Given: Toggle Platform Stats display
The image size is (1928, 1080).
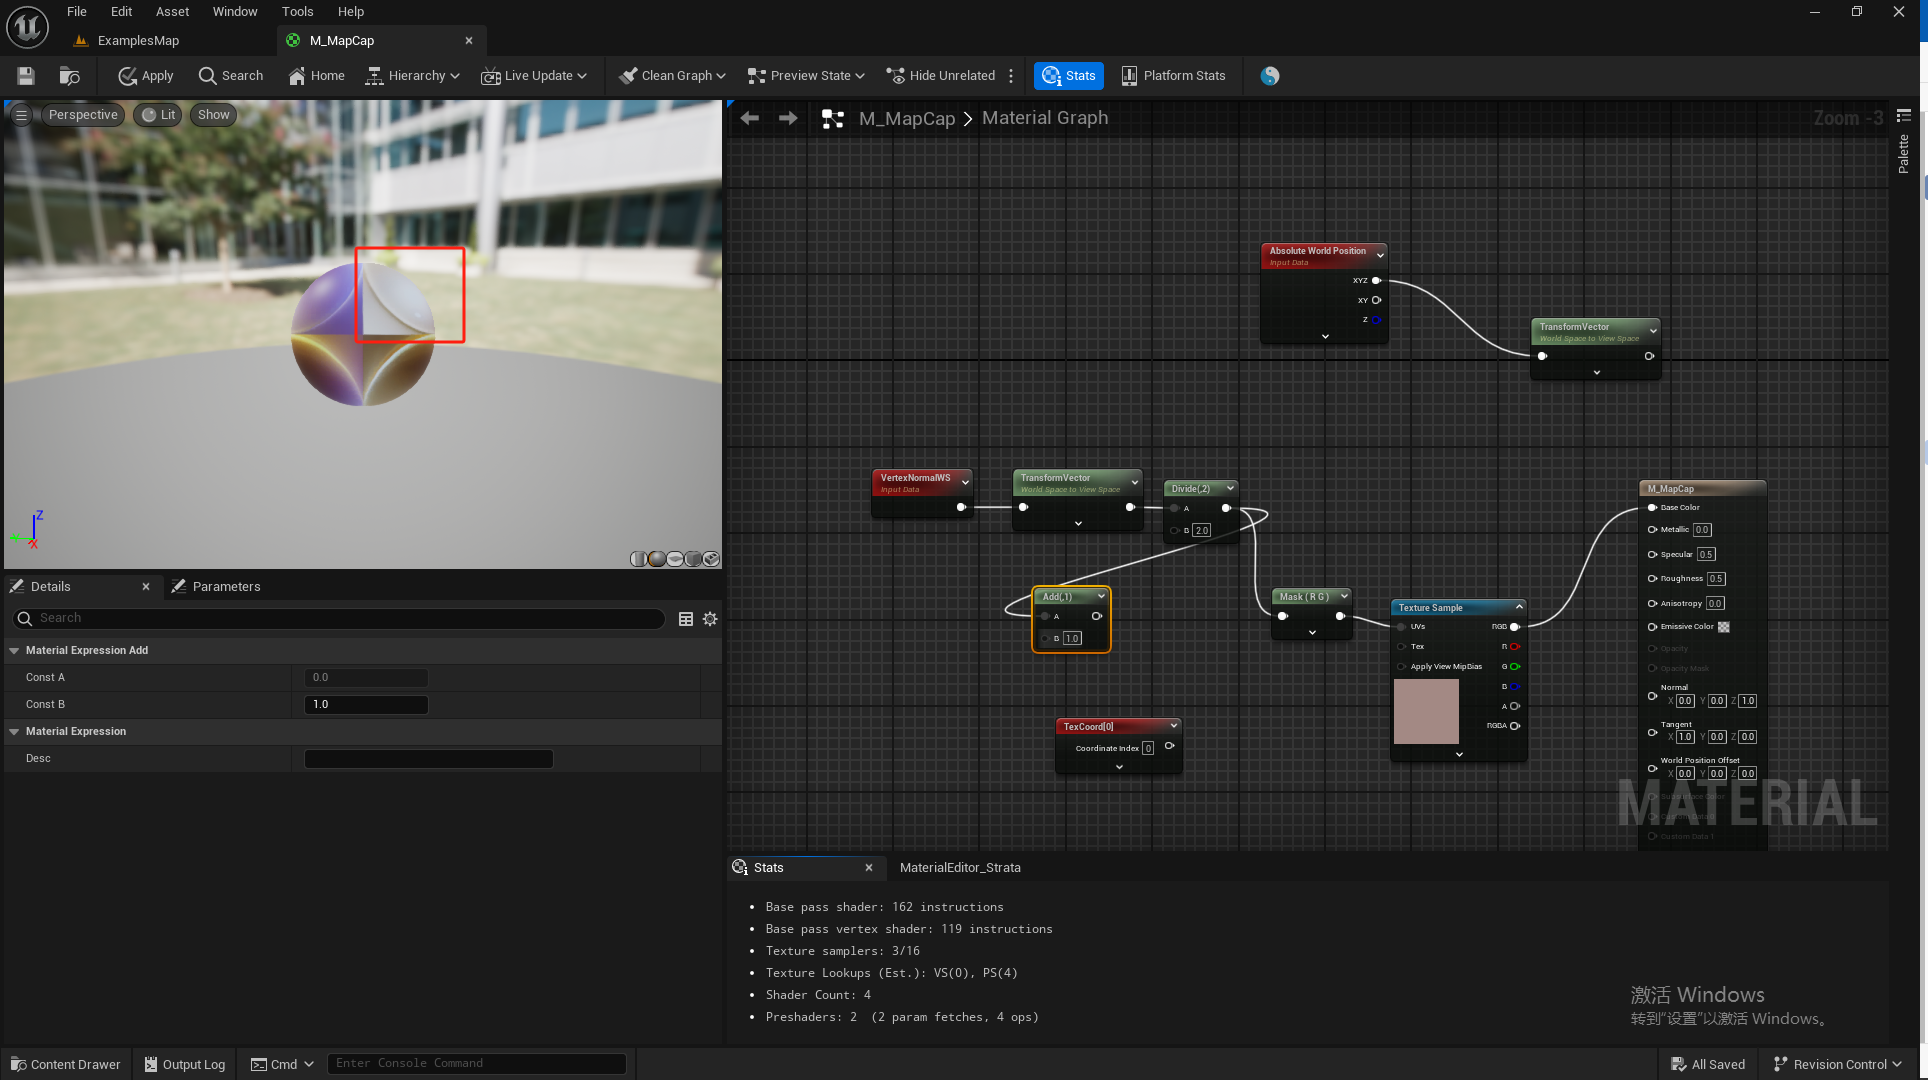Looking at the screenshot, I should [x=1173, y=76].
